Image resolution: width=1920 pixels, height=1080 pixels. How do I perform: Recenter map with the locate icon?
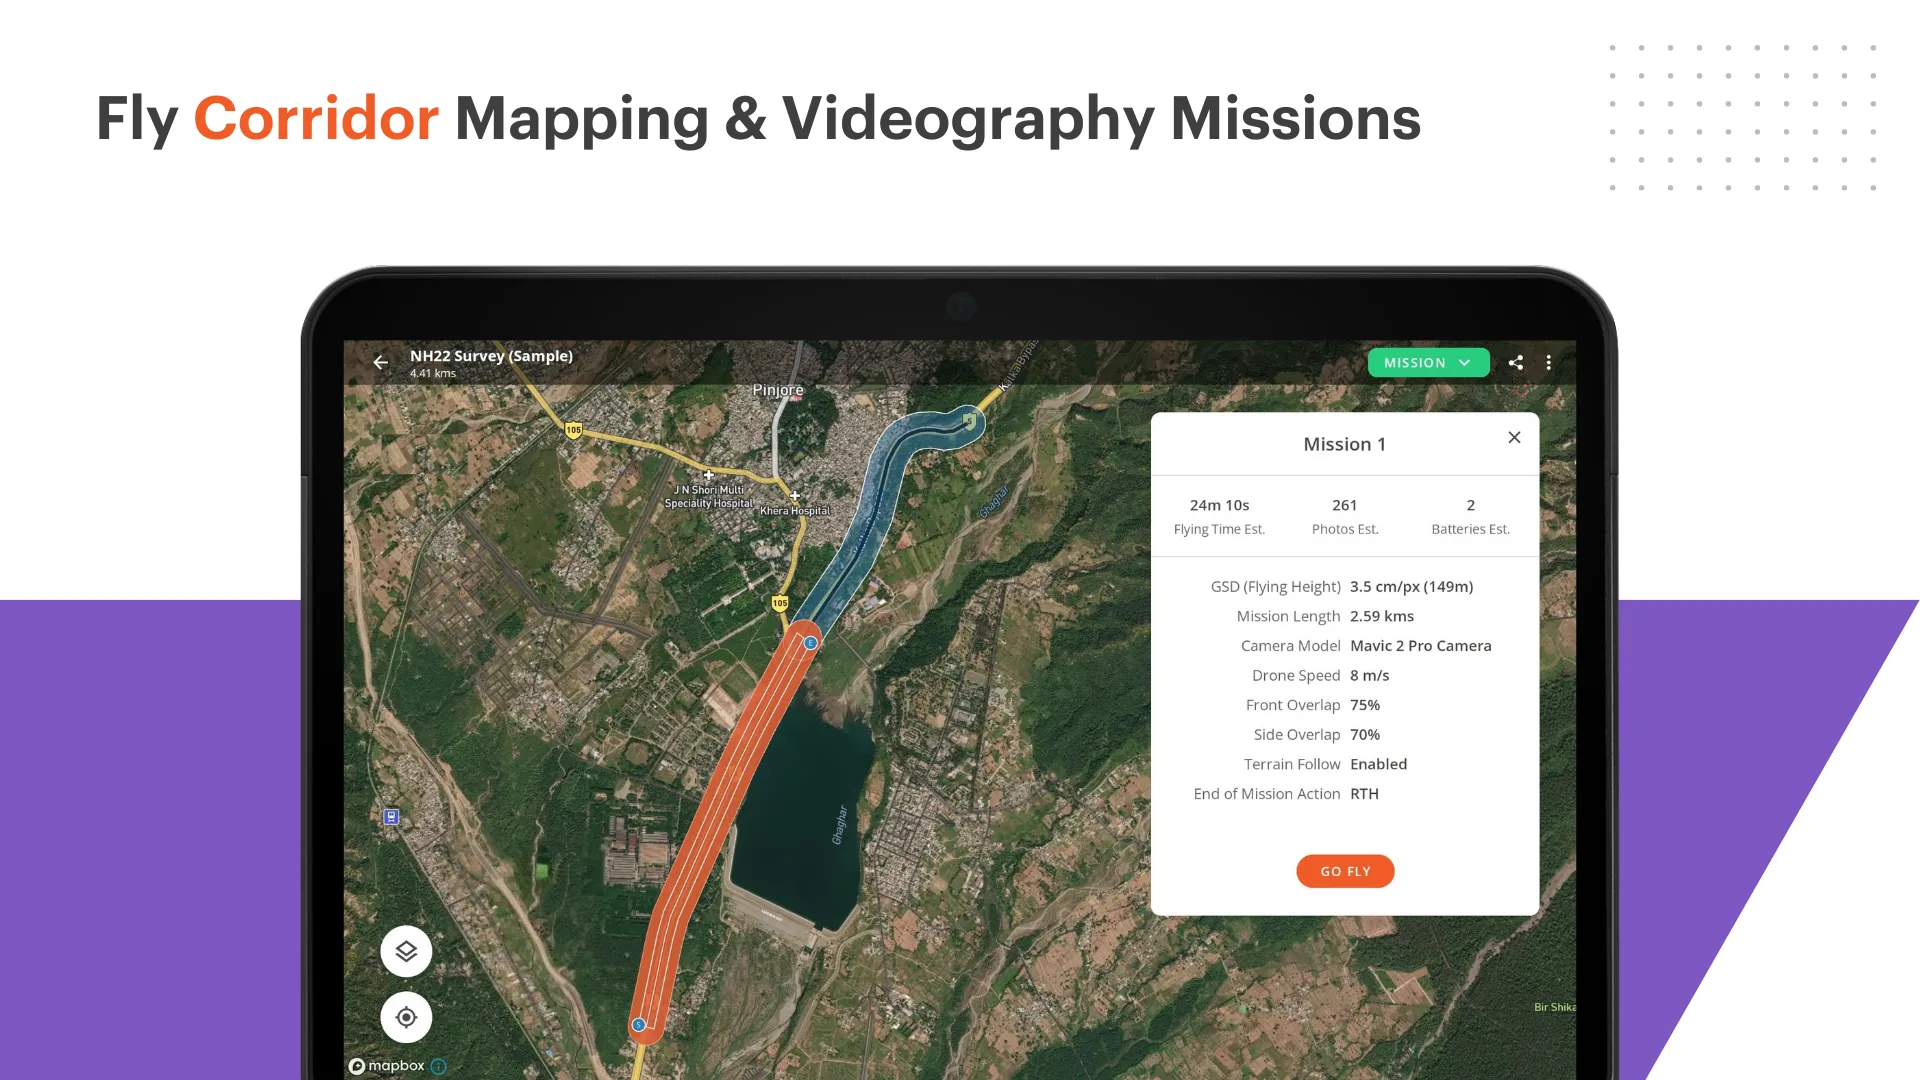pyautogui.click(x=406, y=1016)
